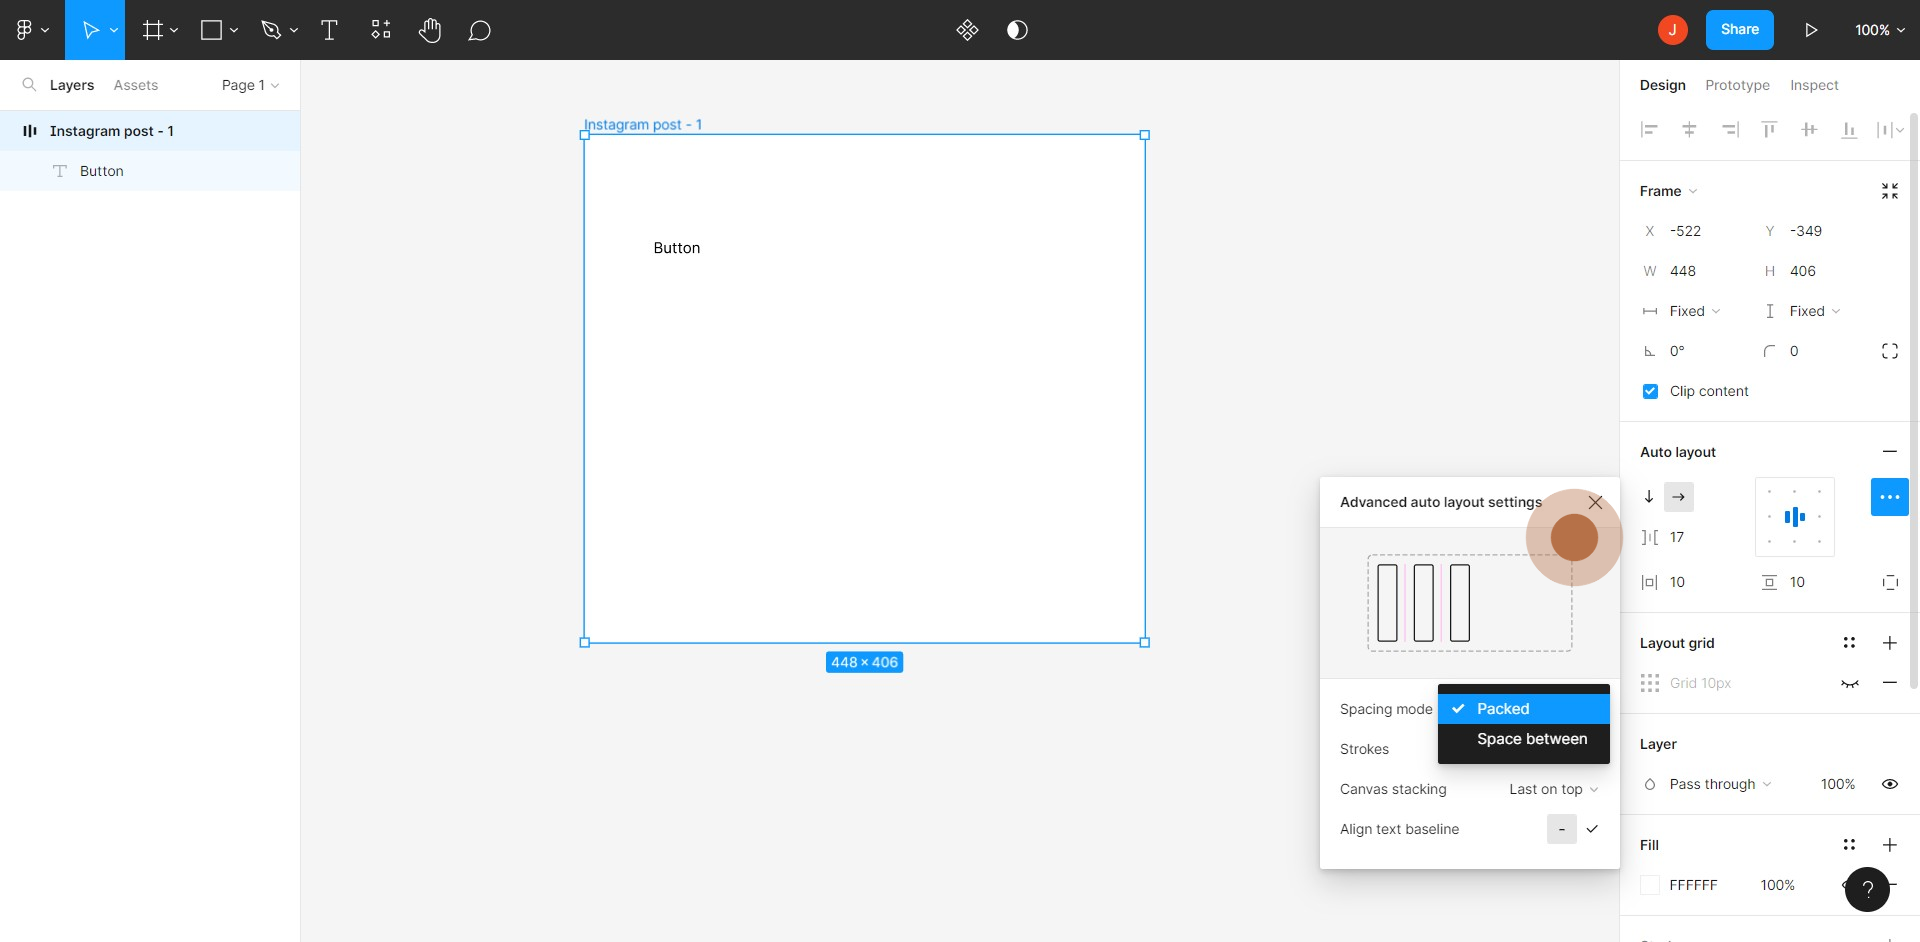The width and height of the screenshot is (1920, 942).
Task: Select the Hand tool
Action: (x=430, y=30)
